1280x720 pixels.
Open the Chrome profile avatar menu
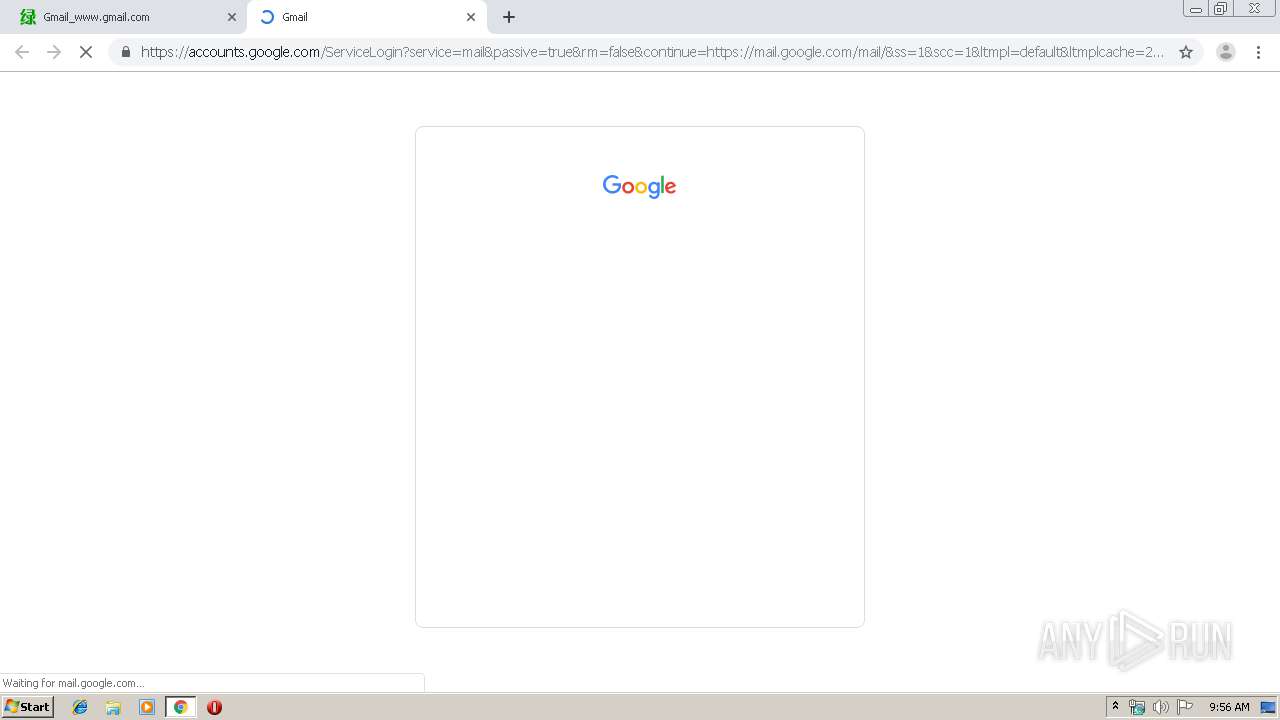1226,52
